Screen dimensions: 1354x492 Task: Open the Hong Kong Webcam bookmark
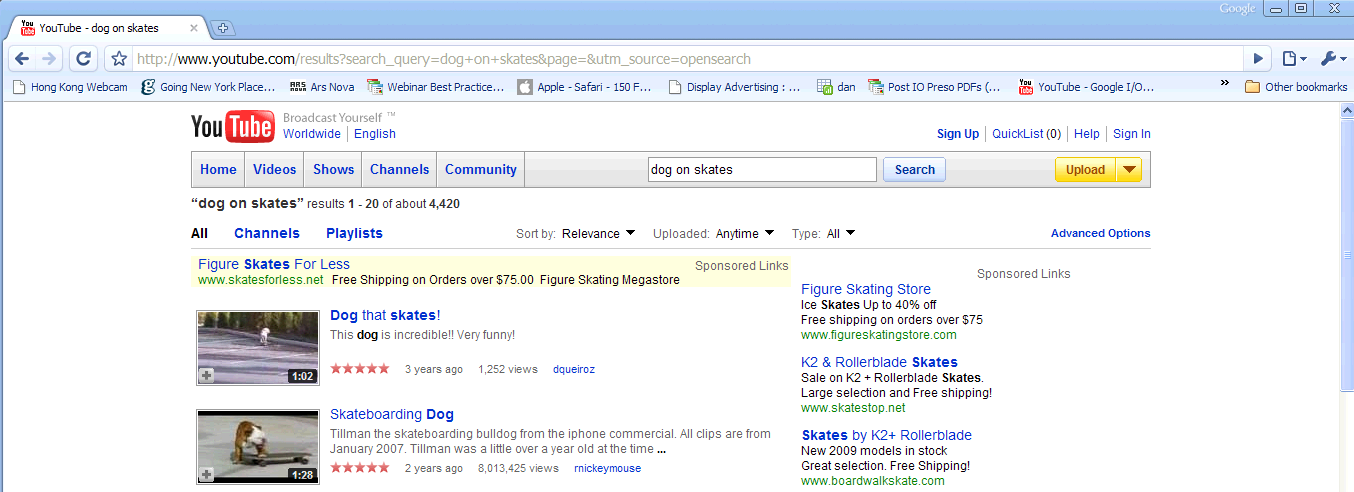click(x=70, y=87)
